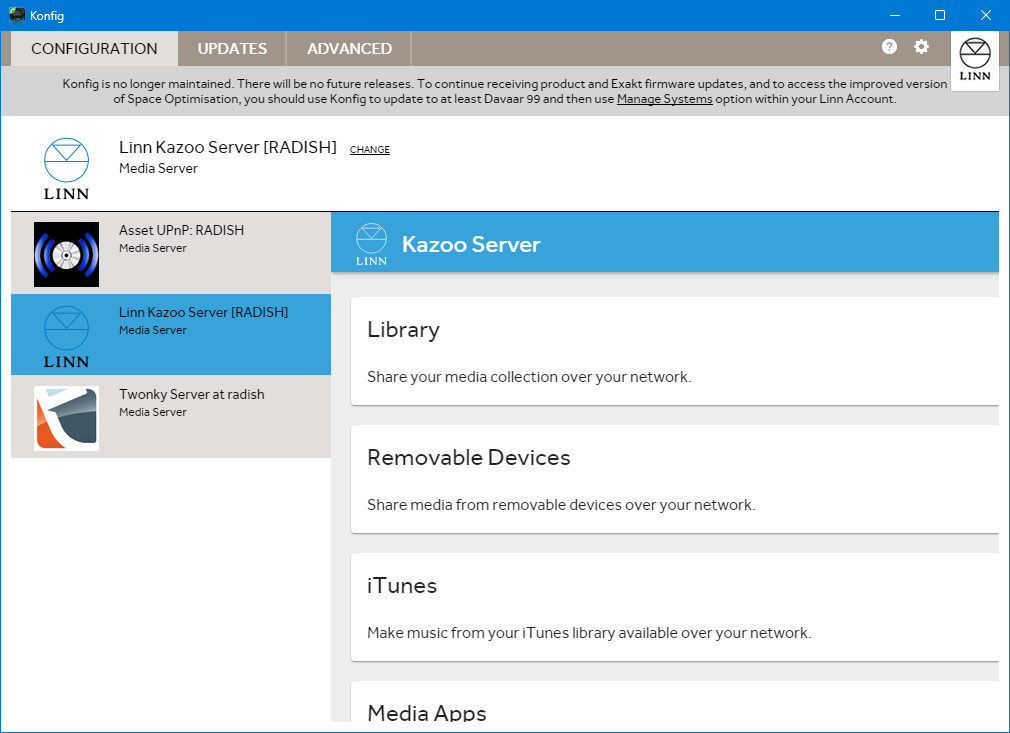Click the Konfig app icon in the title bar
Image resolution: width=1010 pixels, height=733 pixels.
coord(17,15)
